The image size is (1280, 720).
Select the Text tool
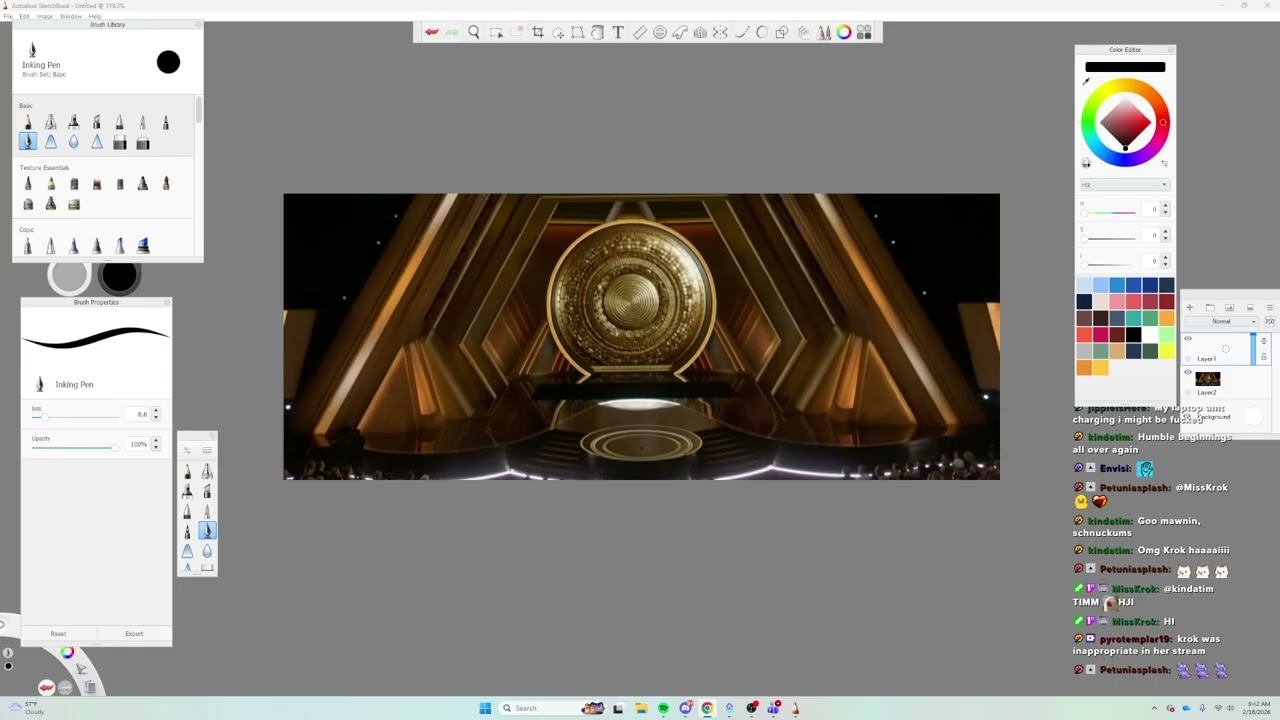click(618, 33)
